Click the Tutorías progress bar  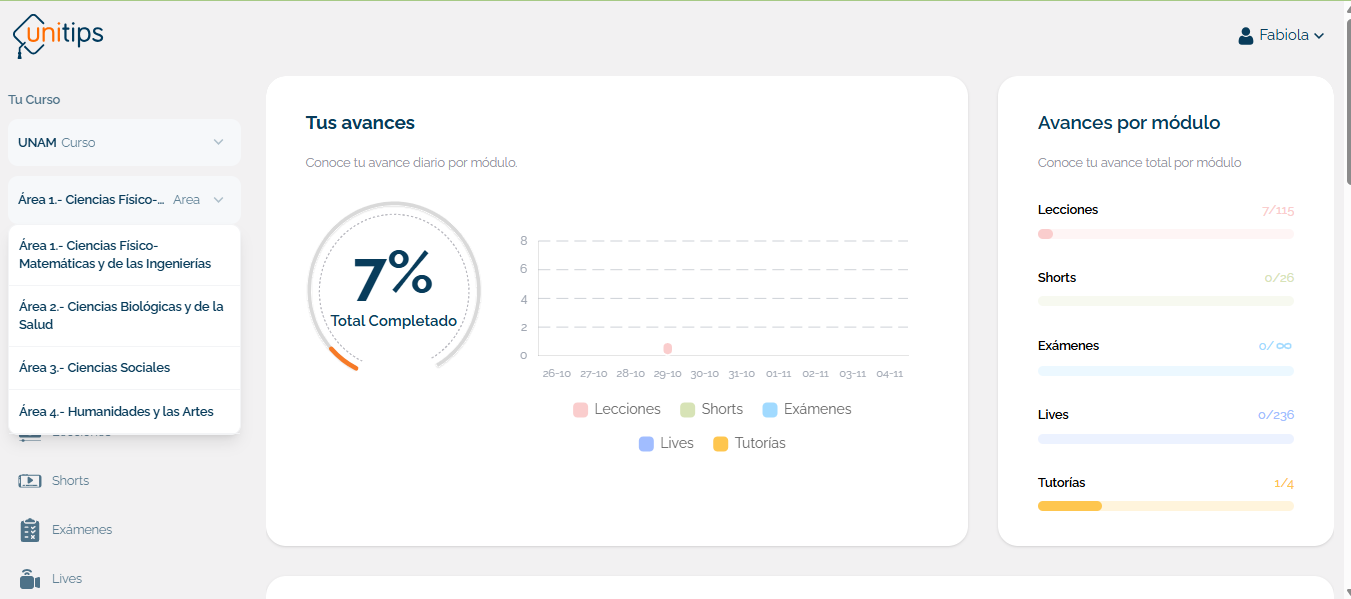[1165, 506]
